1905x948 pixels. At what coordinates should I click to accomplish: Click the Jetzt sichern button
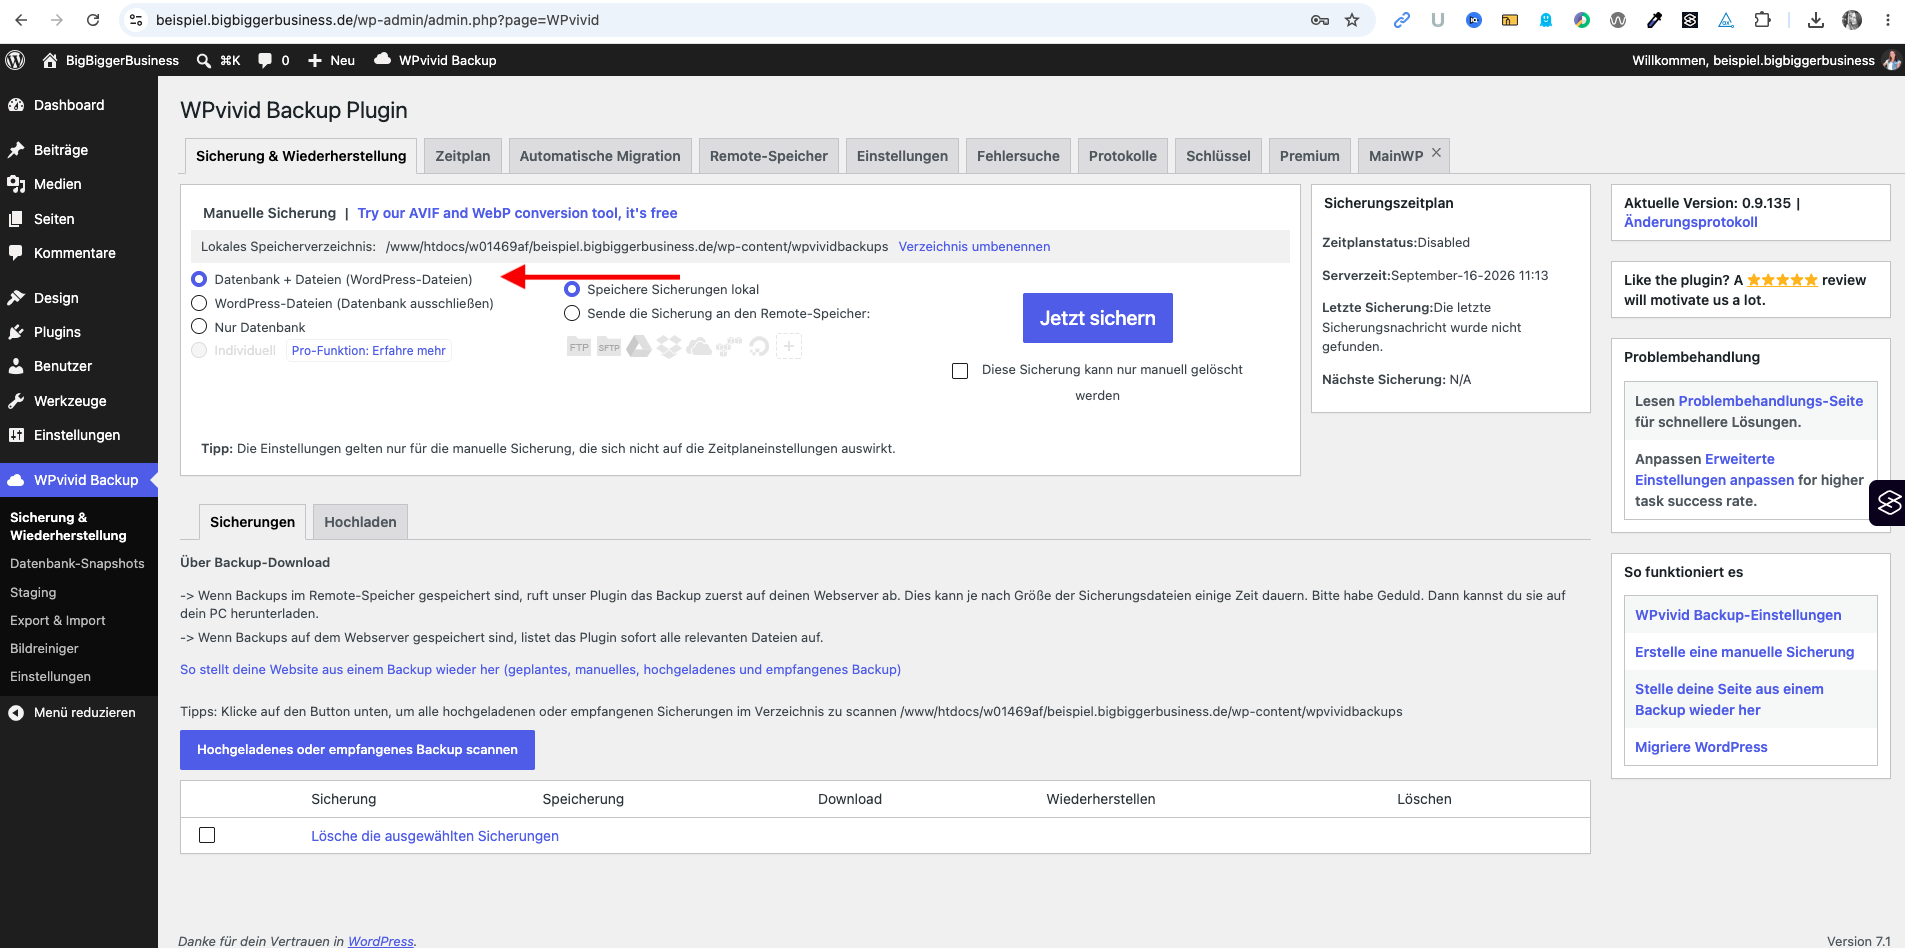1097,318
